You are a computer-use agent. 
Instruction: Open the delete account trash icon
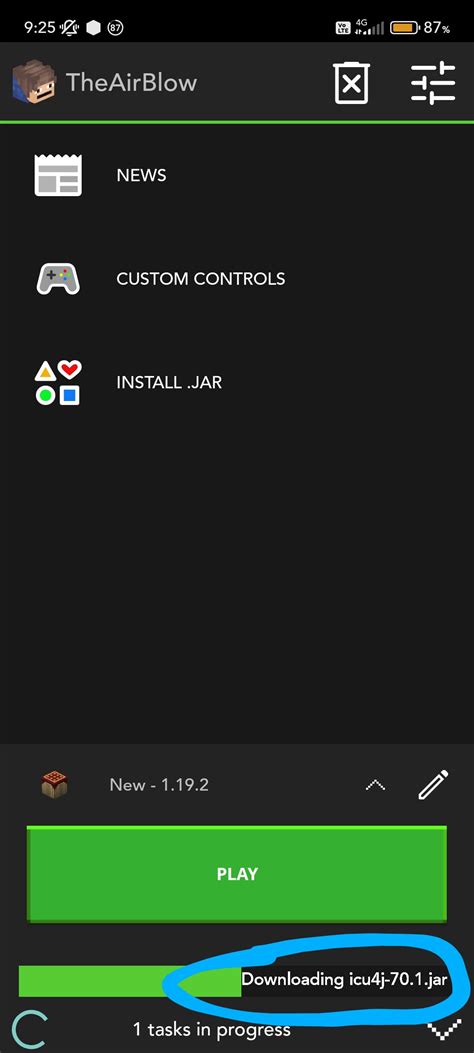click(352, 83)
